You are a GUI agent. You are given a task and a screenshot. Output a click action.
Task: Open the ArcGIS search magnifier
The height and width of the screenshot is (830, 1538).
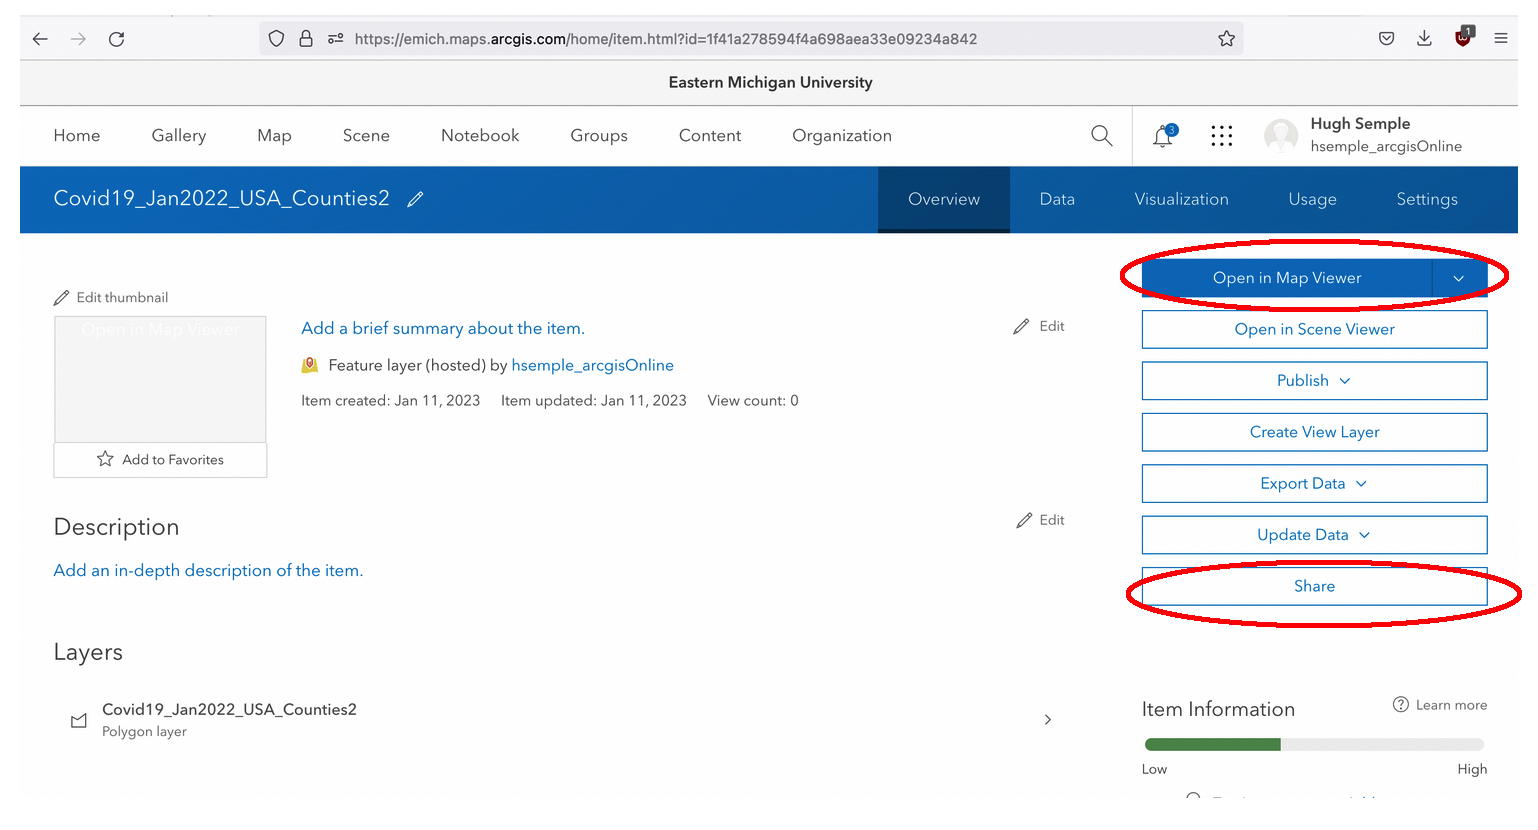1102,136
